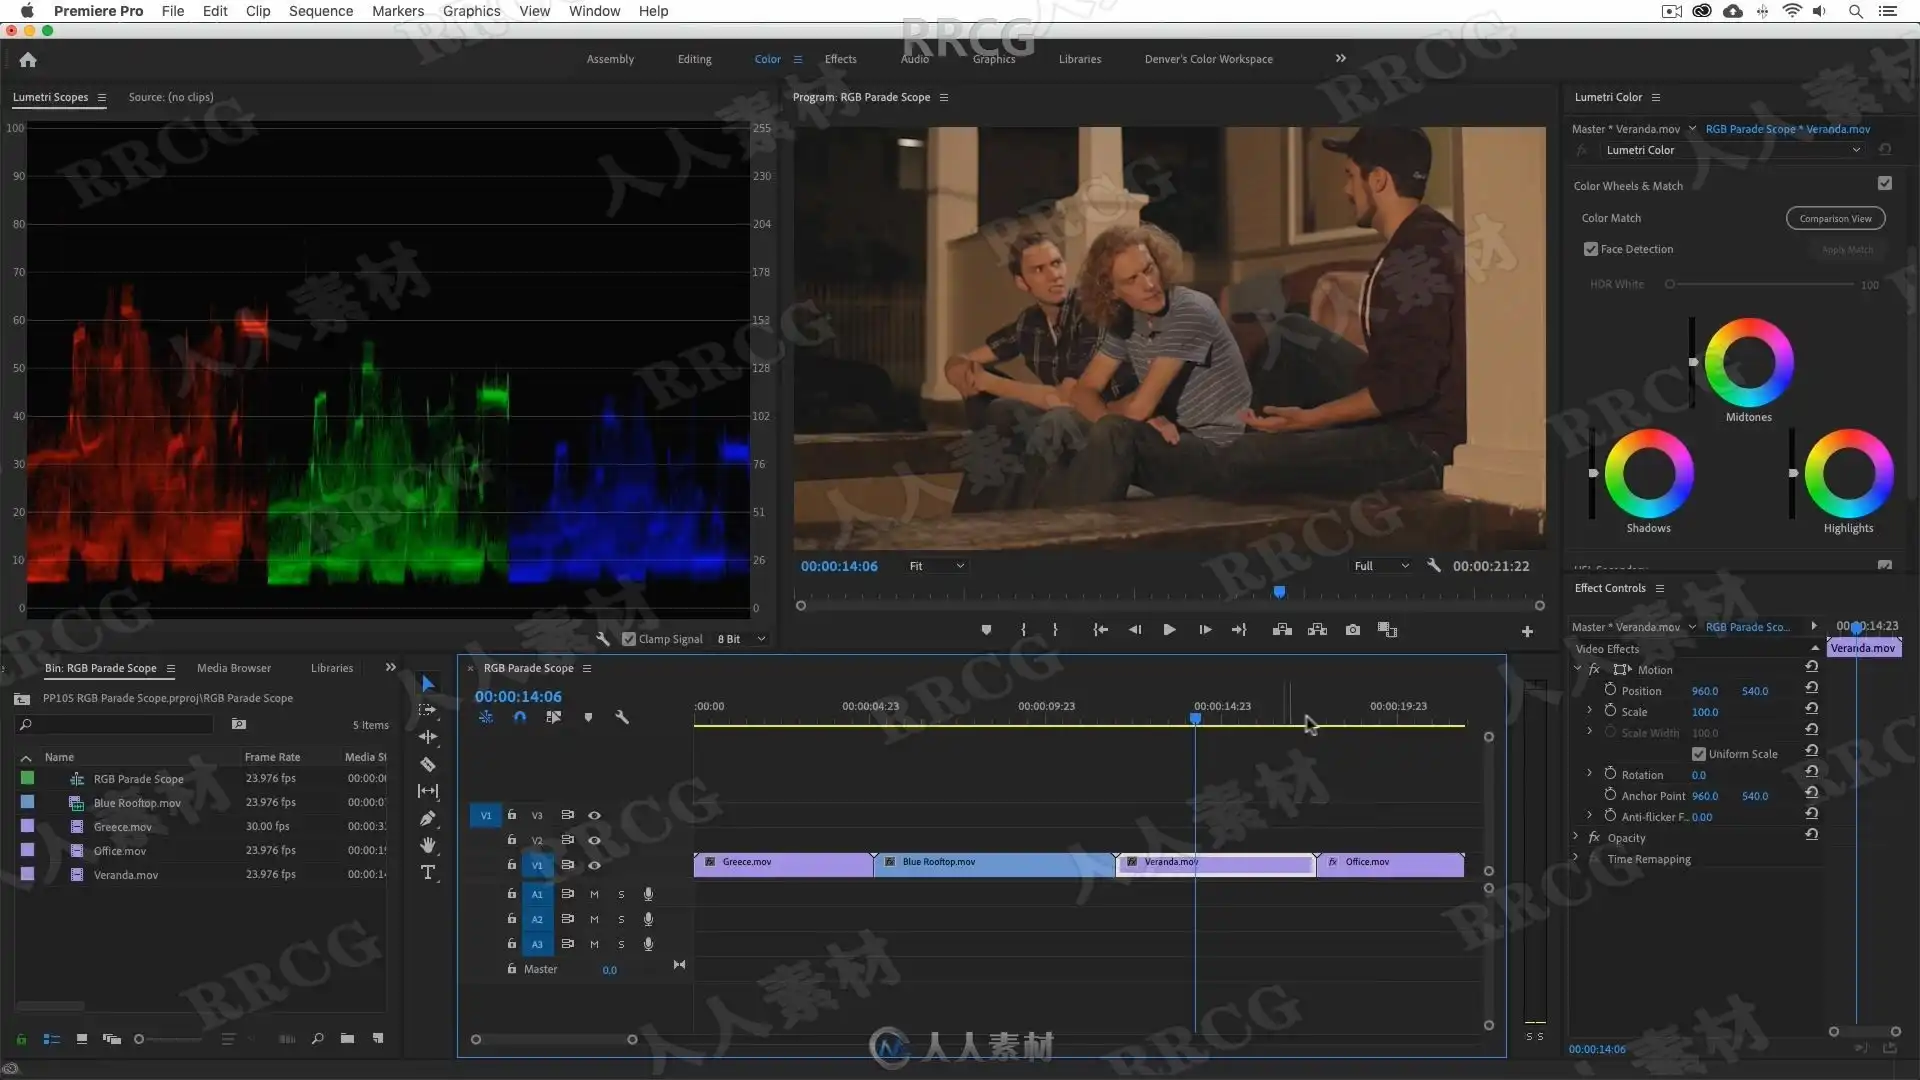This screenshot has height=1080, width=1920.
Task: Open the 8 Bit scope dropdown
Action: pyautogui.click(x=741, y=639)
